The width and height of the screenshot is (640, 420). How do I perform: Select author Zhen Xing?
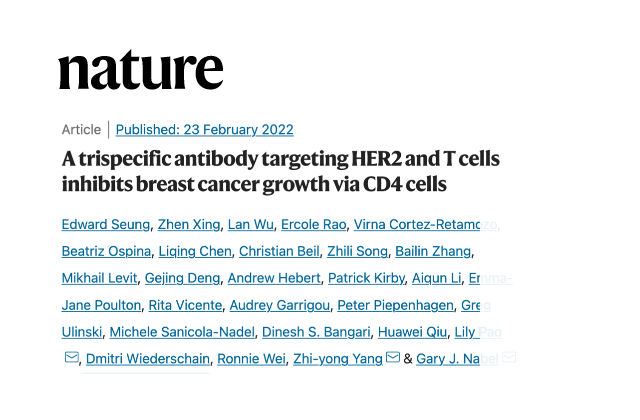(x=189, y=224)
